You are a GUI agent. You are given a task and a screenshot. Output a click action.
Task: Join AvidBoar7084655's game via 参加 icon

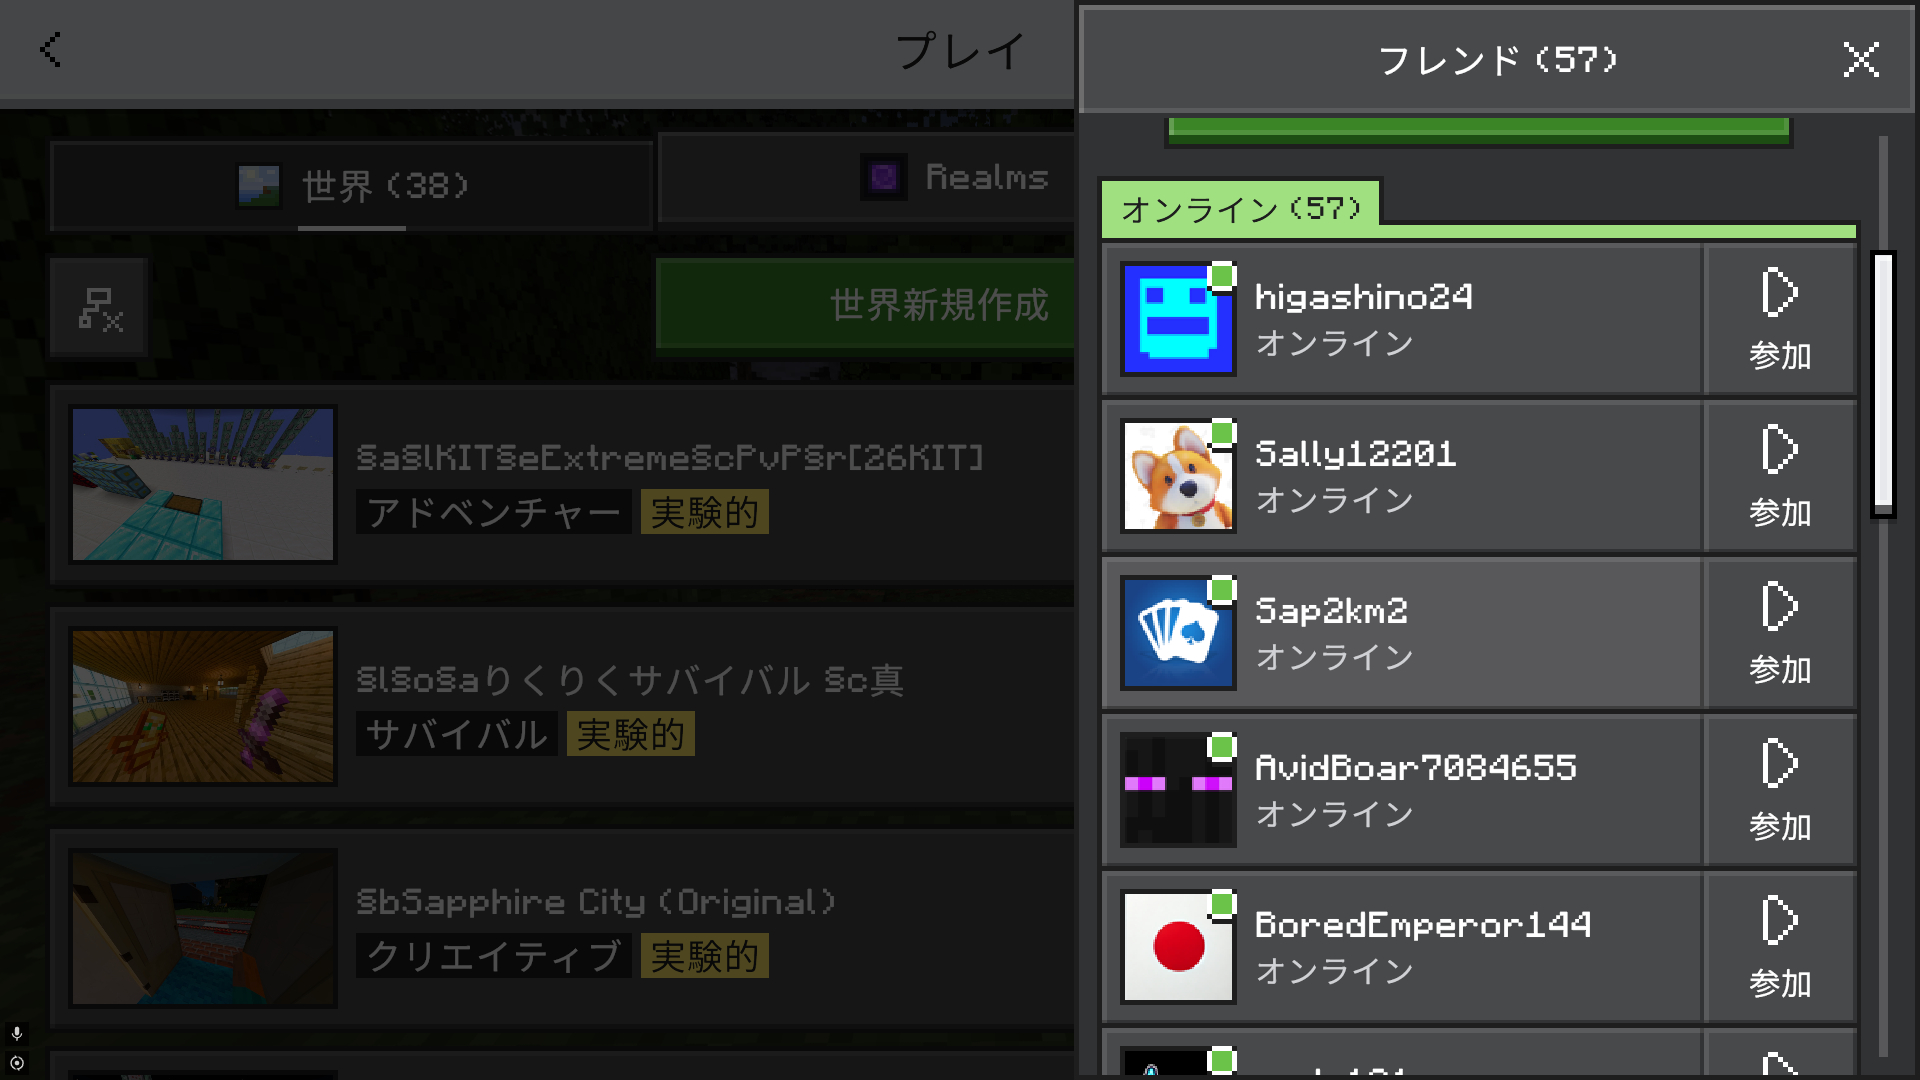1780,790
